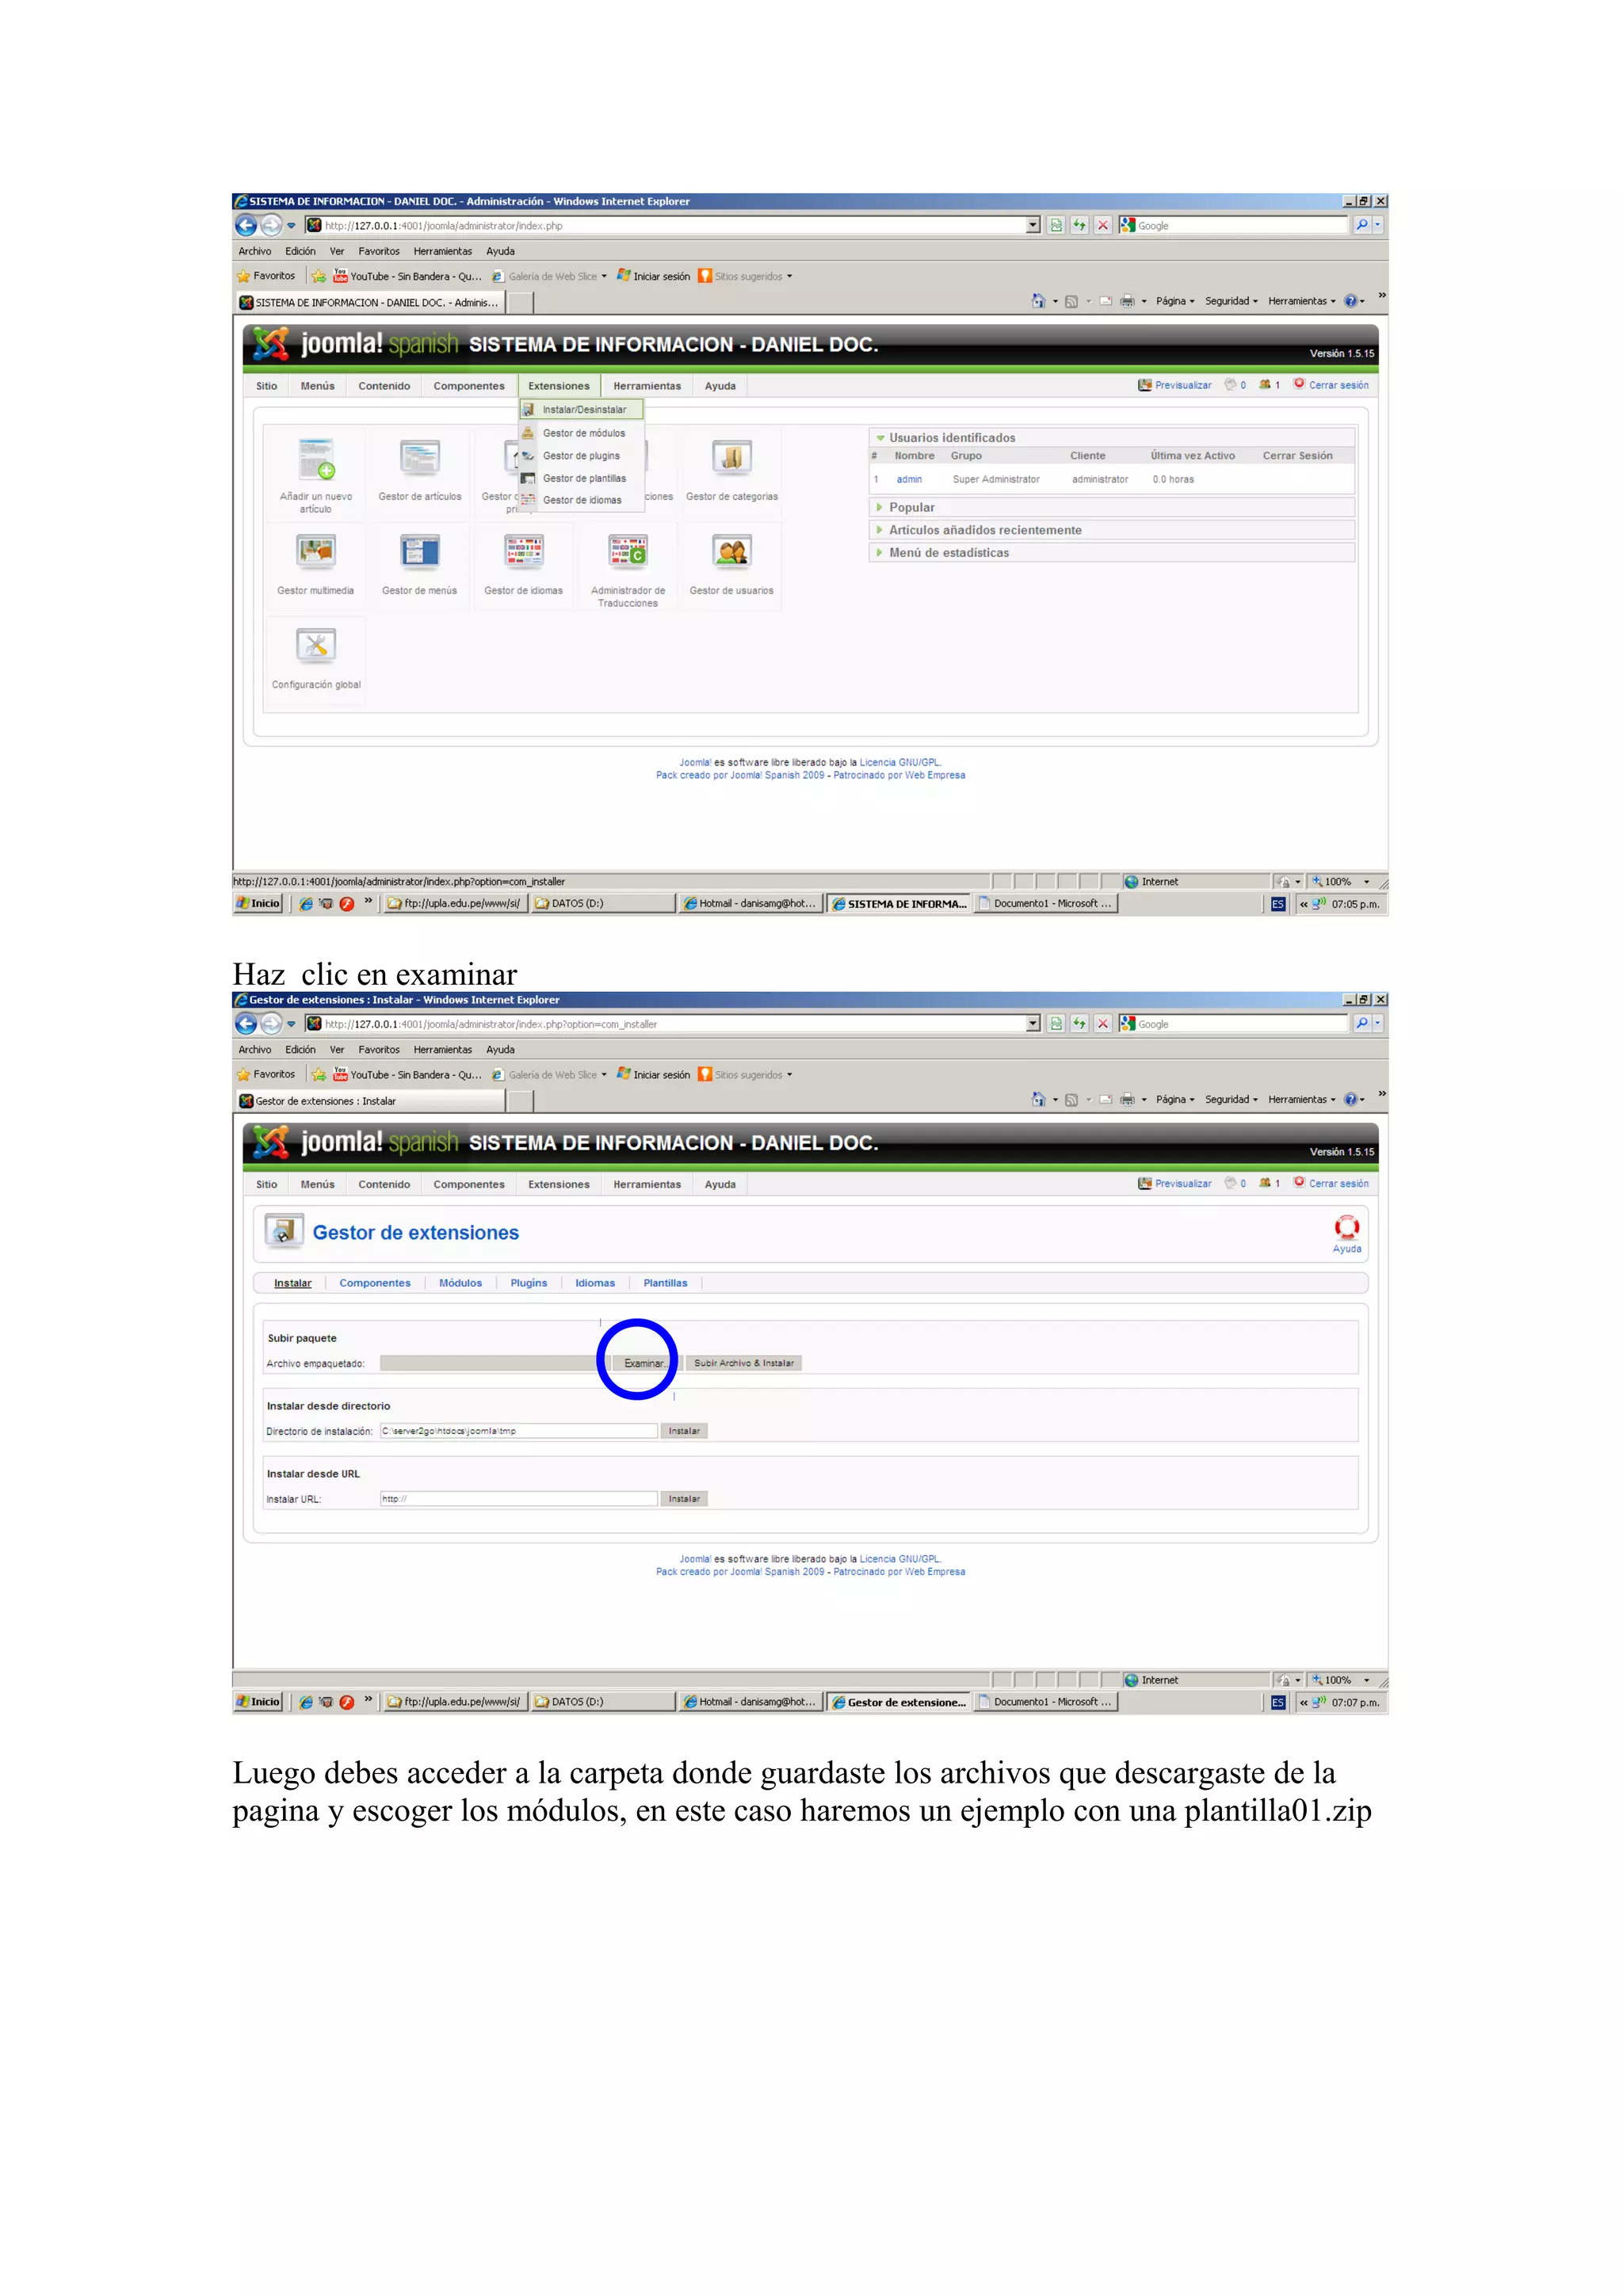Switch to Módulos tab
Viewport: 1623px width, 2296px height.
coord(460,1283)
